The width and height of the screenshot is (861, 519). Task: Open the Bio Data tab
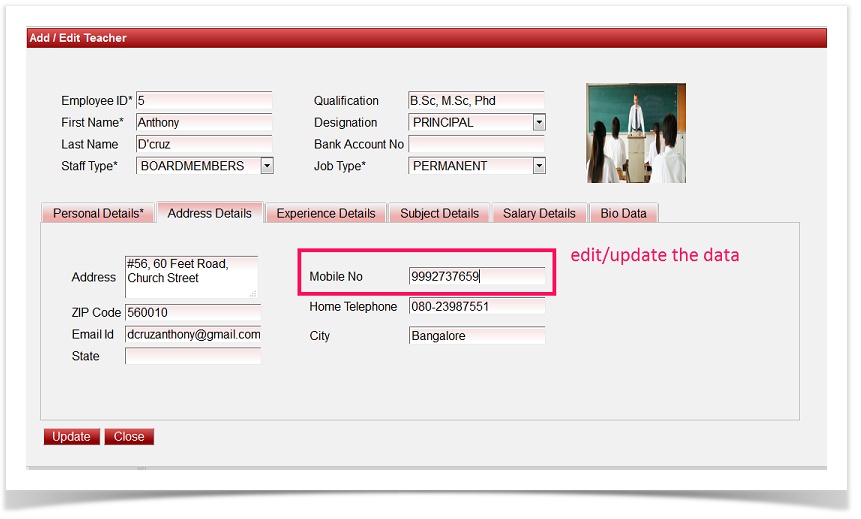point(623,213)
